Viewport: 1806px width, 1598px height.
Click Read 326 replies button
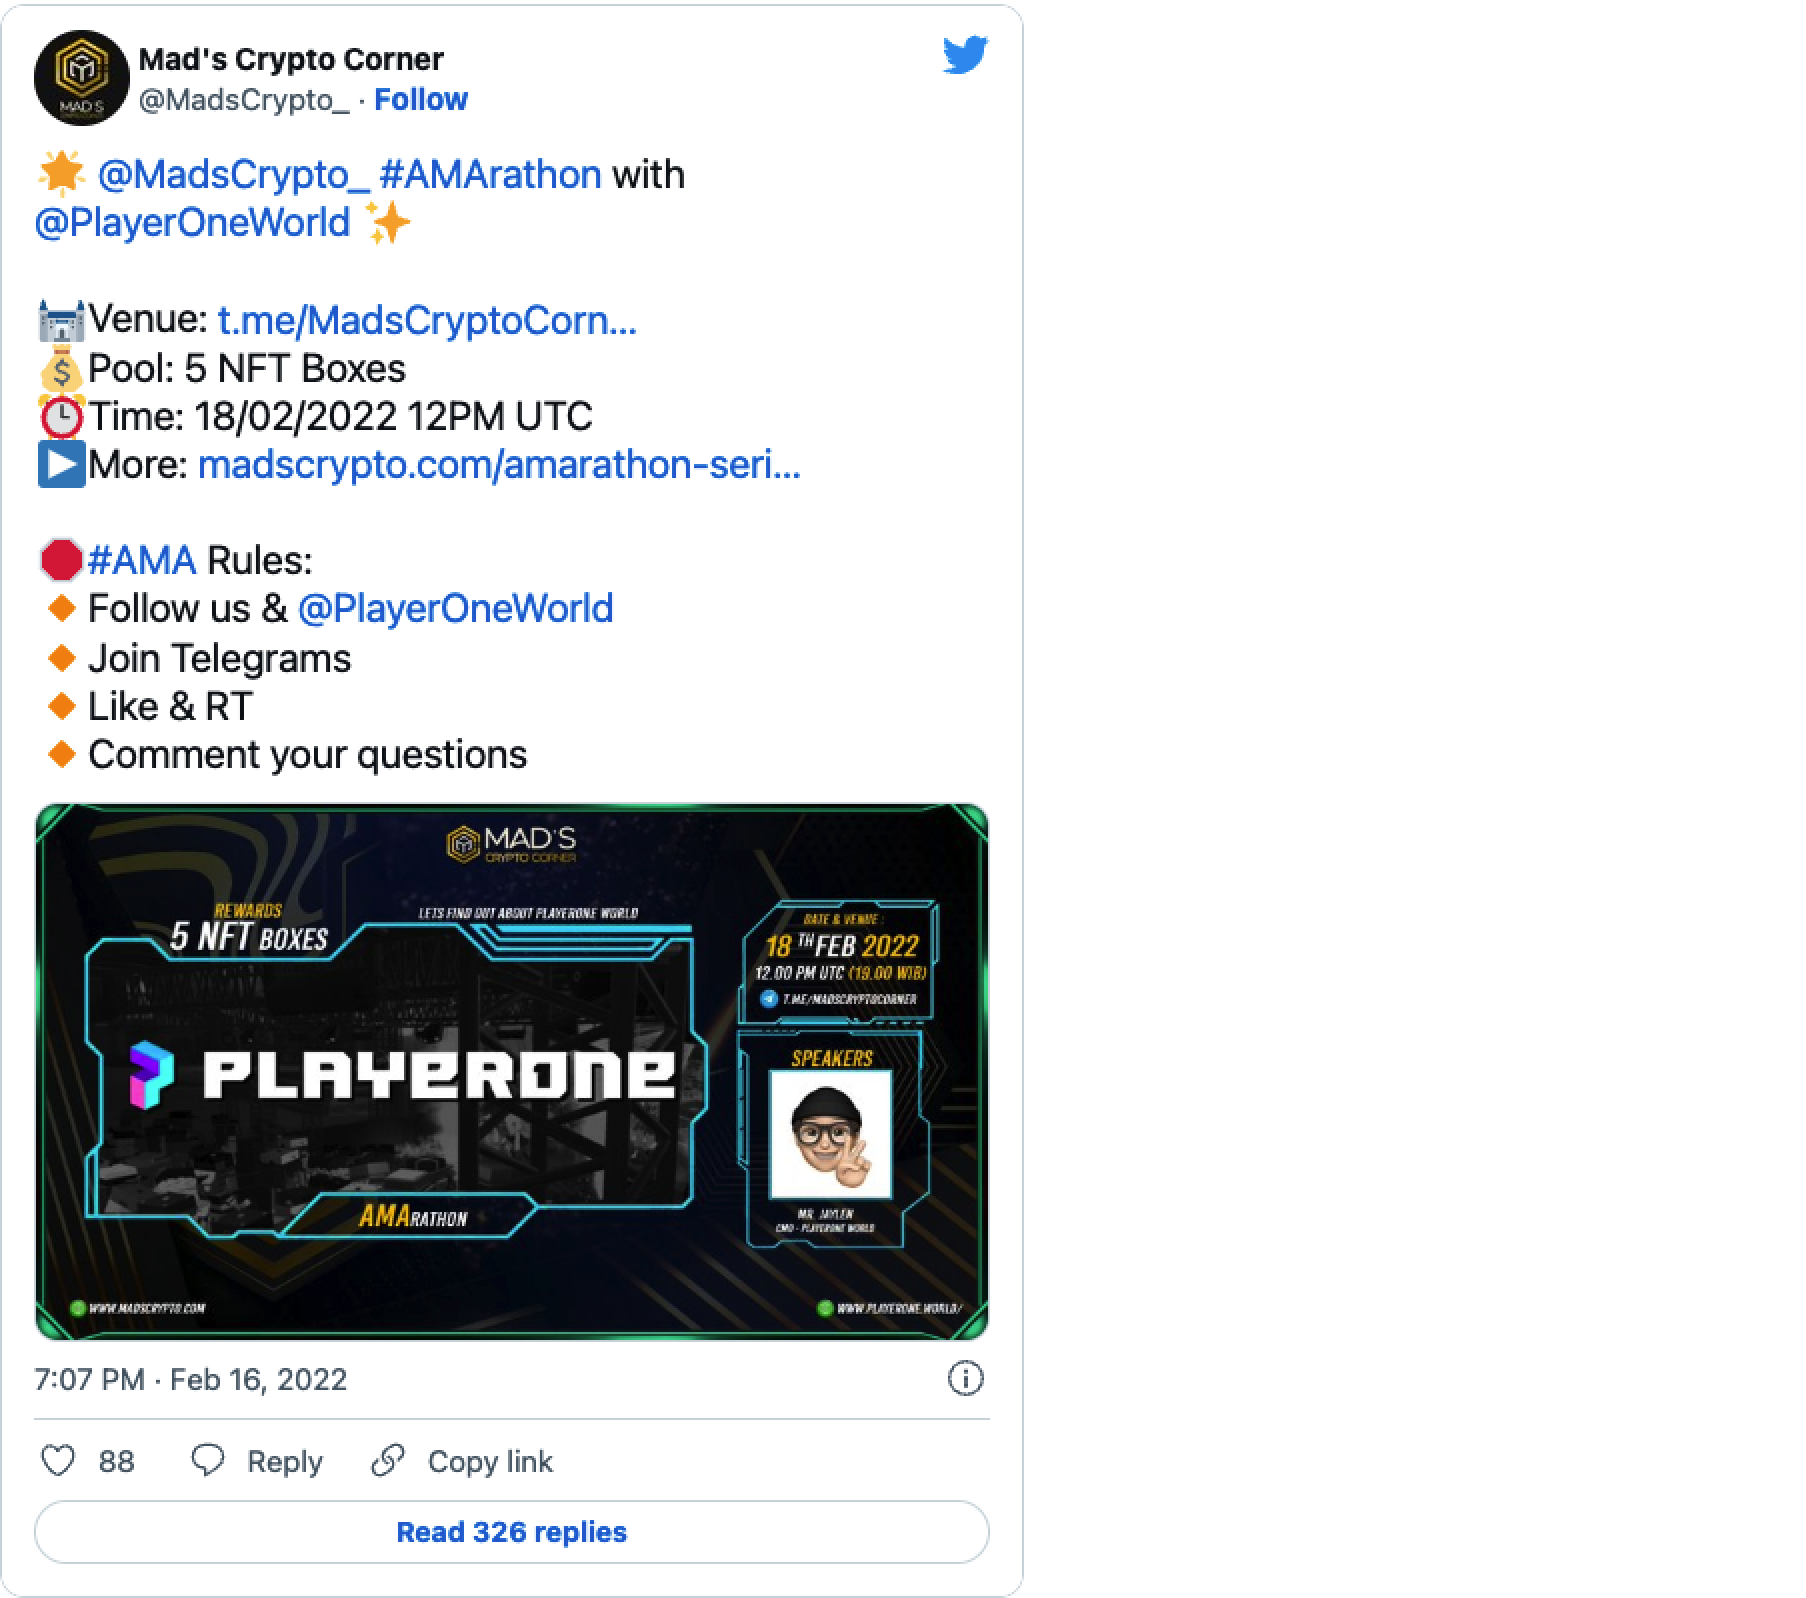[512, 1532]
